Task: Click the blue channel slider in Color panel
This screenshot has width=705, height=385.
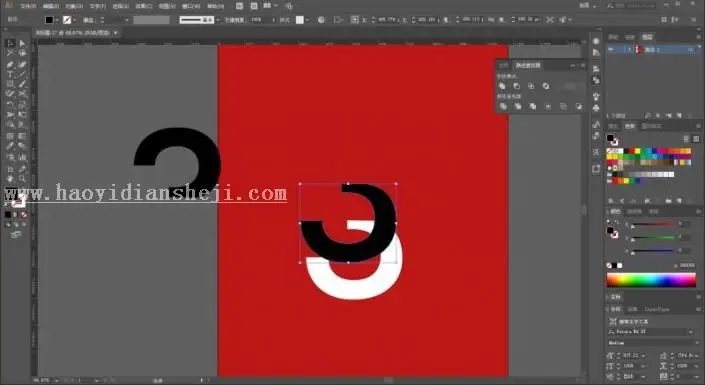Action: [x=653, y=251]
